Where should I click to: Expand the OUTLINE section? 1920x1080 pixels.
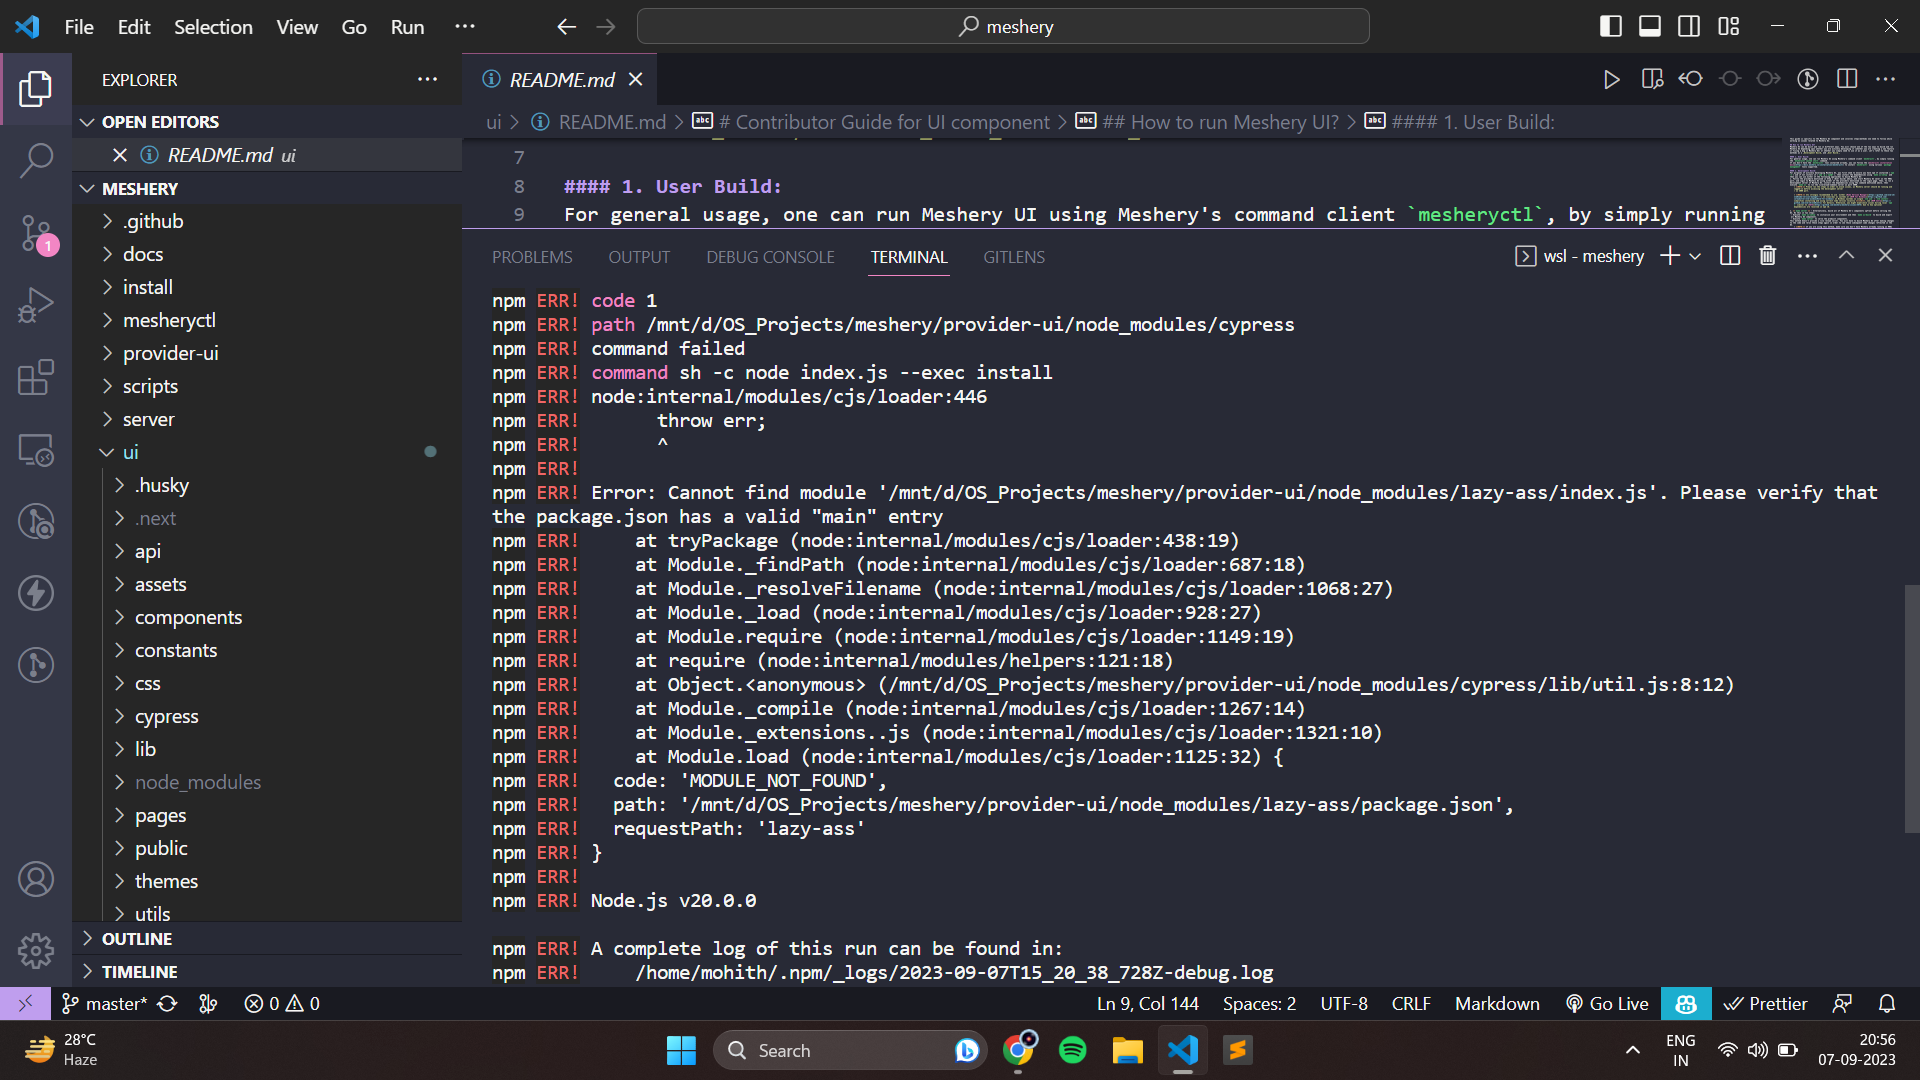click(x=267, y=939)
